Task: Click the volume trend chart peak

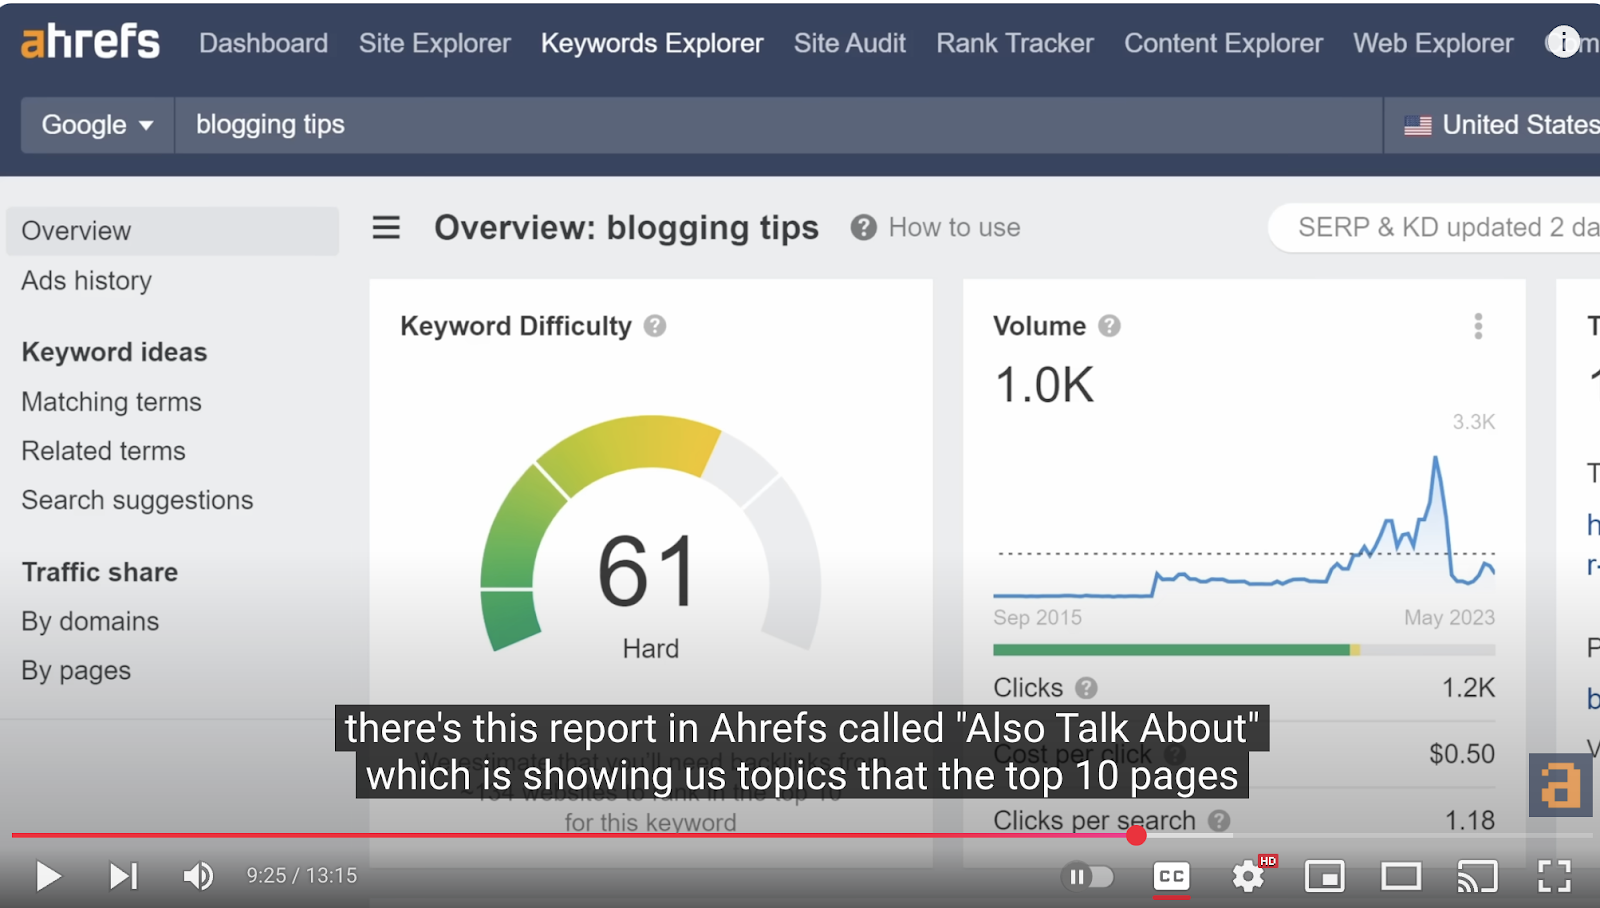Action: (1435, 459)
